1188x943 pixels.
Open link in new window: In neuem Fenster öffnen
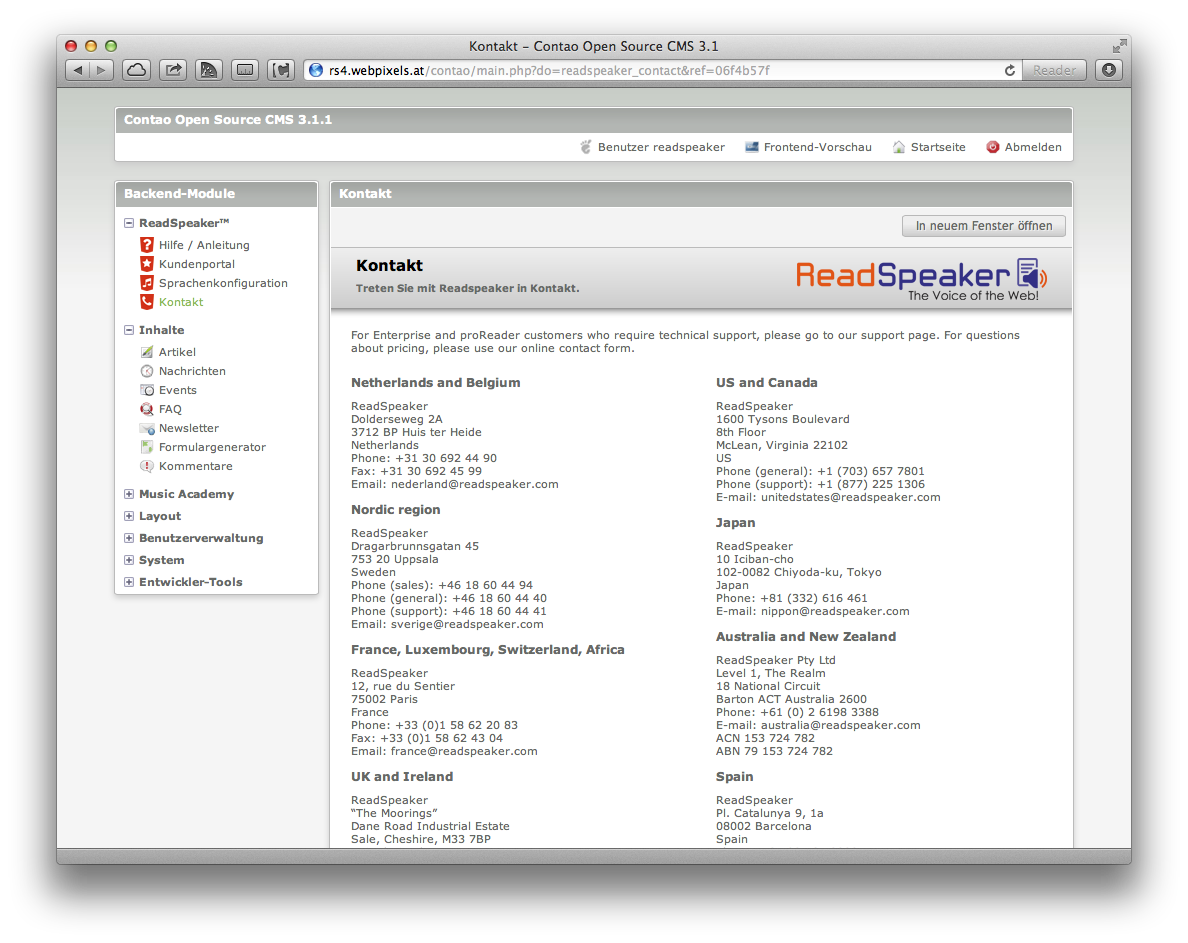click(x=983, y=226)
